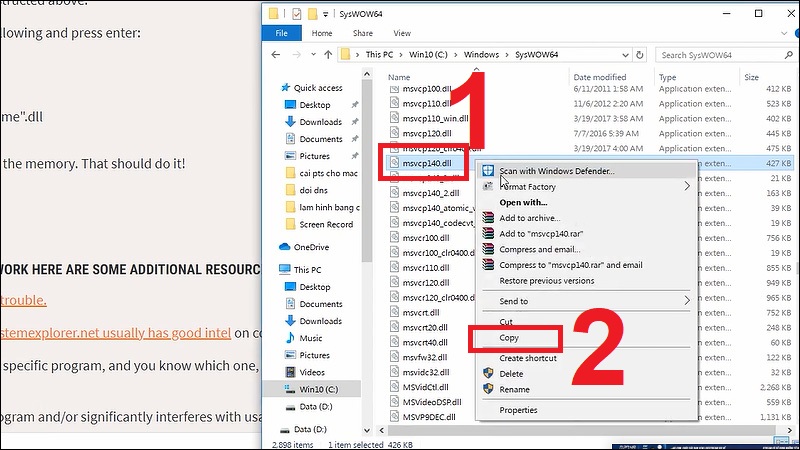Viewport: 800px width, 450px height.
Task: Click the Windows Defender shield icon
Action: click(x=488, y=170)
